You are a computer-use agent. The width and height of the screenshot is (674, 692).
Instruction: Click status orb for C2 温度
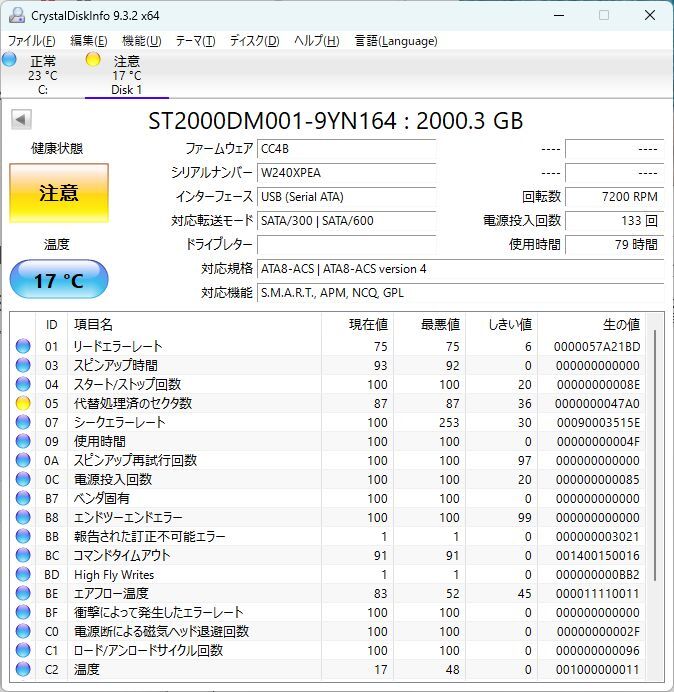tap(23, 669)
